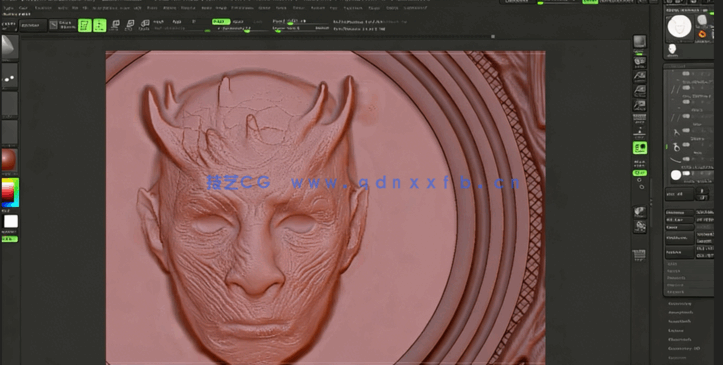Select the small head tool thumbnail

tap(673, 49)
